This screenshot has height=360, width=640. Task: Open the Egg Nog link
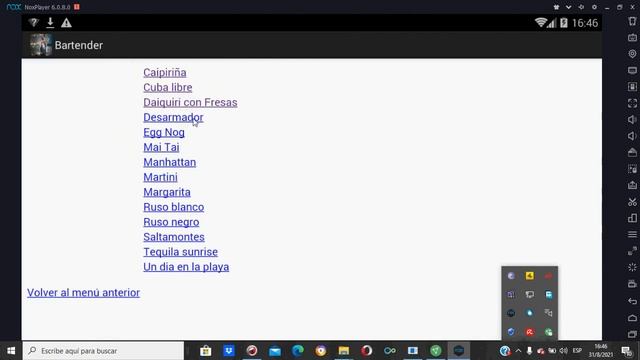point(164,132)
